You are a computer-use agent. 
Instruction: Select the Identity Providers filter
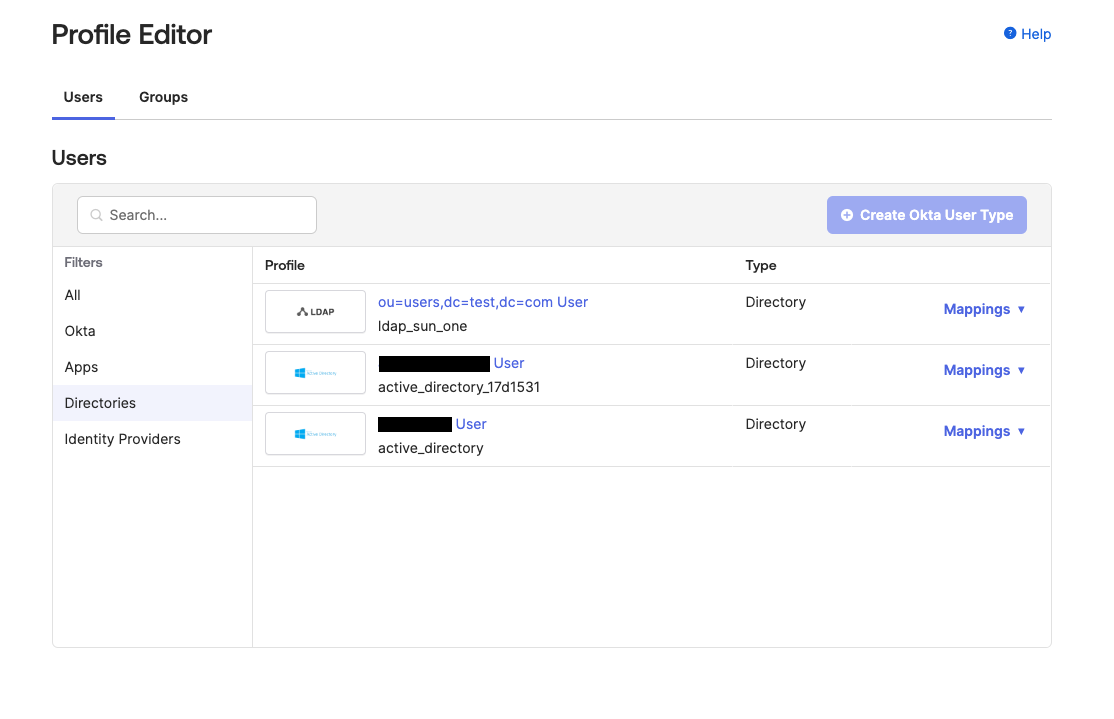point(122,439)
